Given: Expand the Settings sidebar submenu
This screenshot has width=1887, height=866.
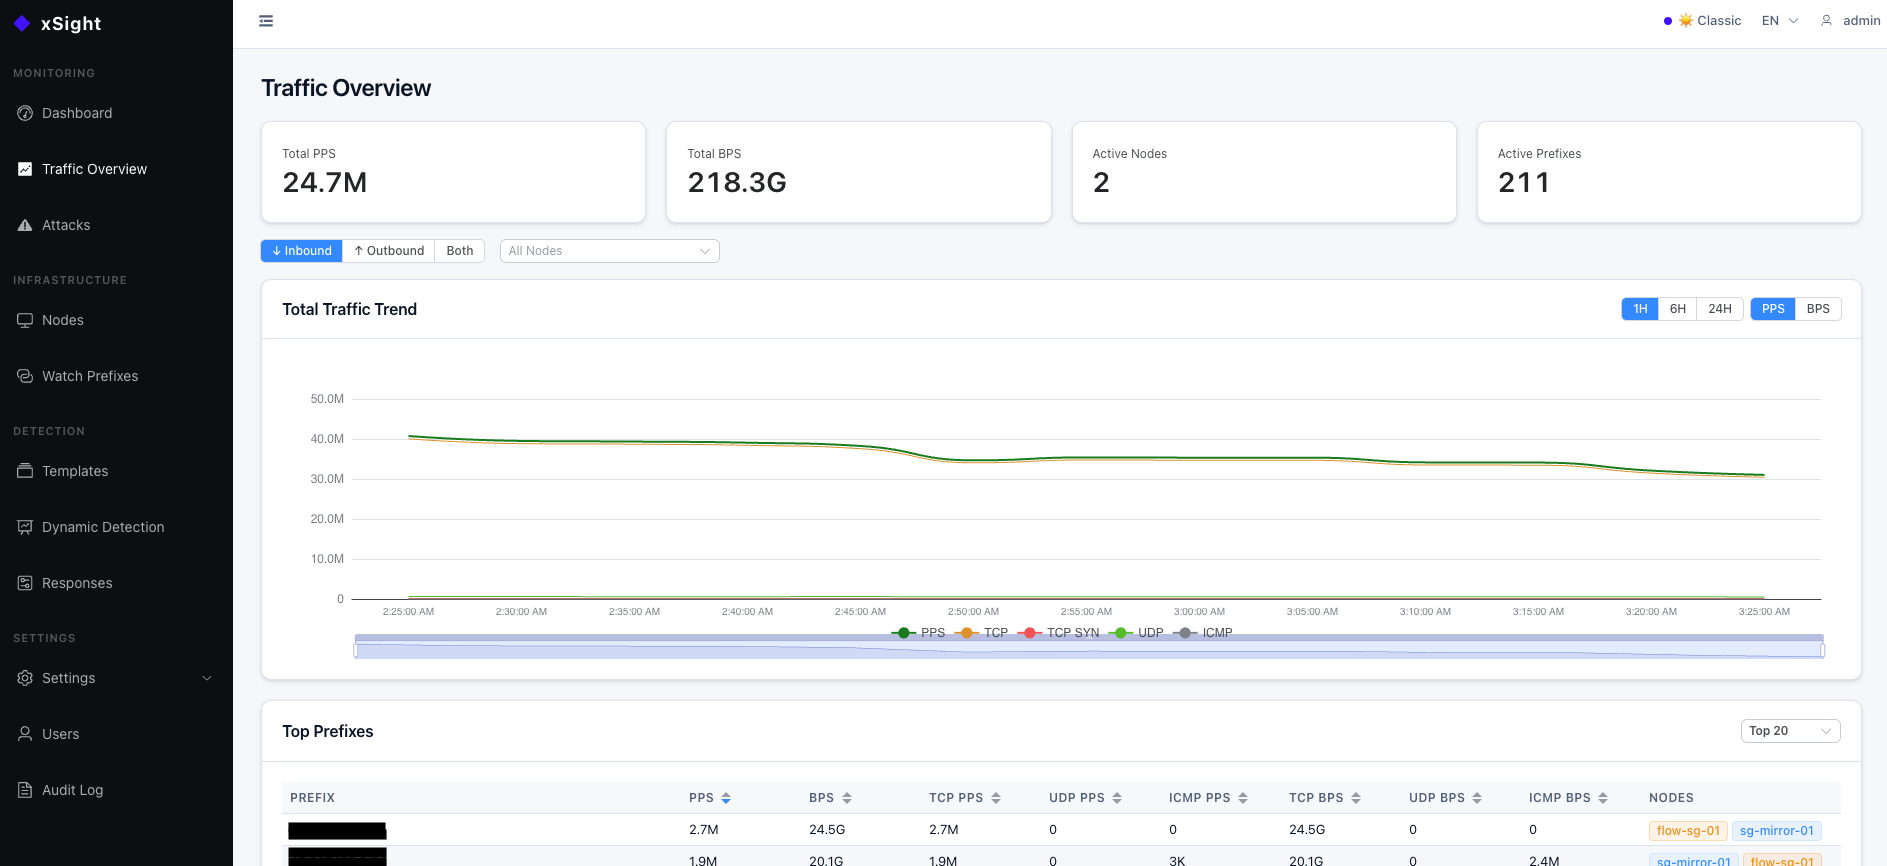Looking at the screenshot, I should [x=207, y=678].
